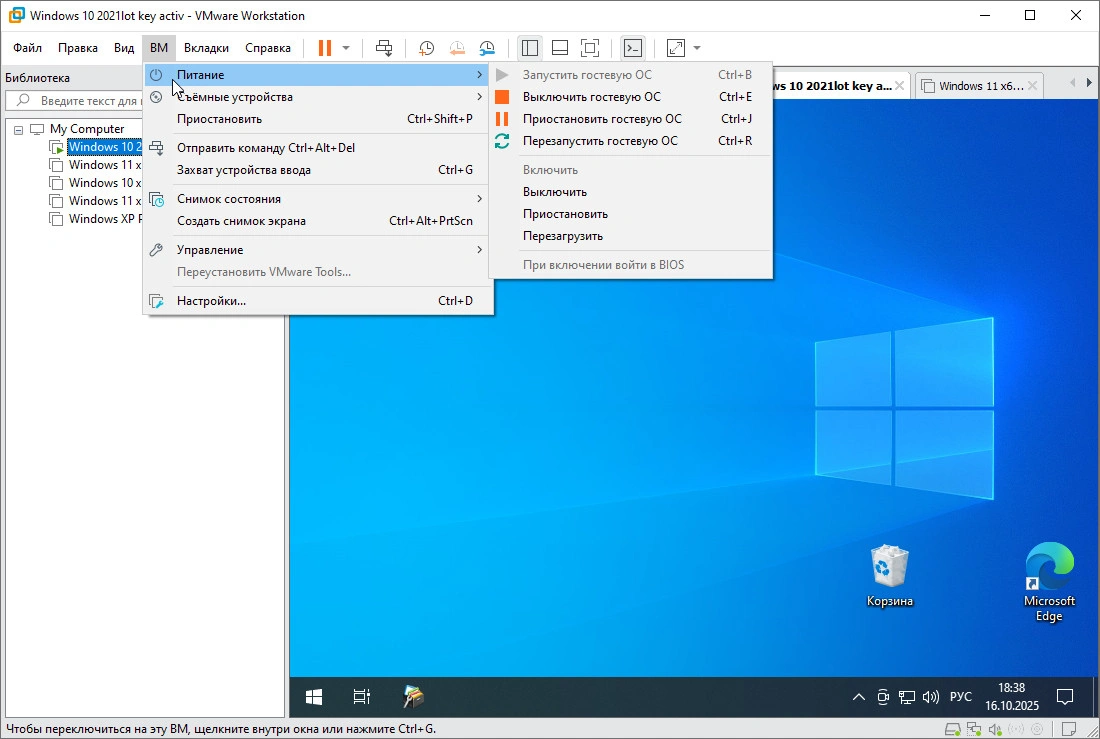The image size is (1100, 739).
Task: Open dropdown arrow next to Suspend button
Action: coord(346,48)
